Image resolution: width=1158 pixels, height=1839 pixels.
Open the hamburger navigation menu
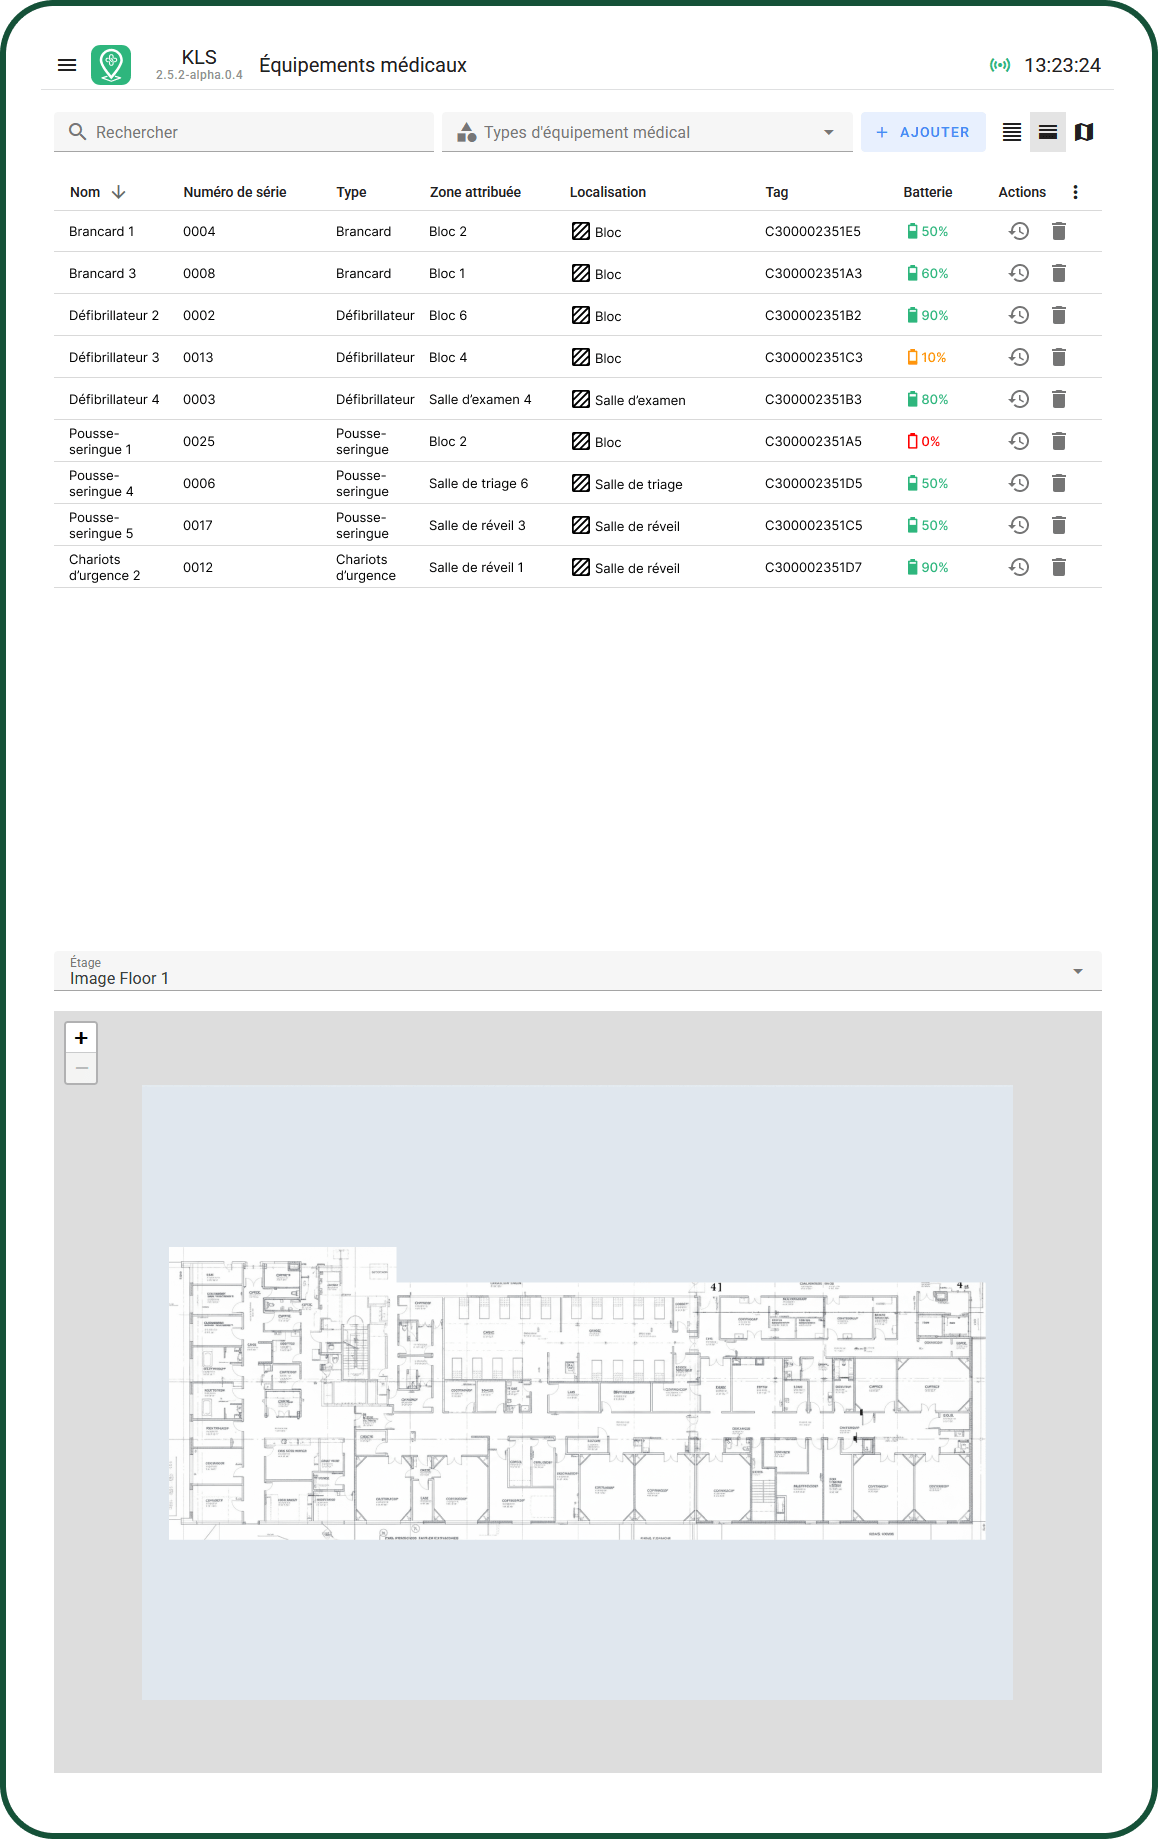pos(67,65)
